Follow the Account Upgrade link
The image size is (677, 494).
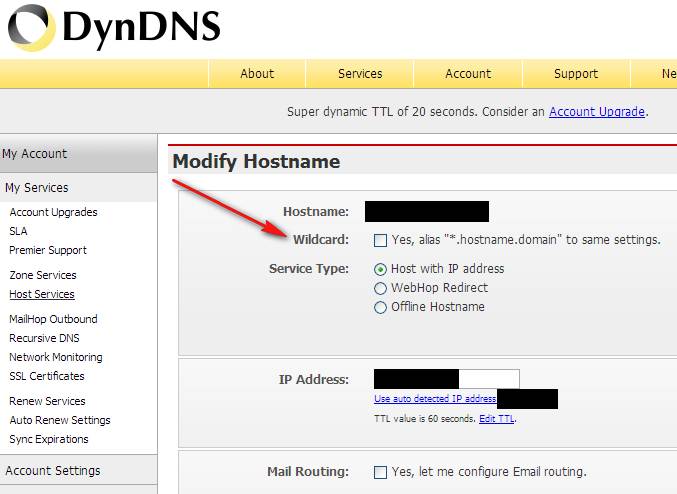597,112
